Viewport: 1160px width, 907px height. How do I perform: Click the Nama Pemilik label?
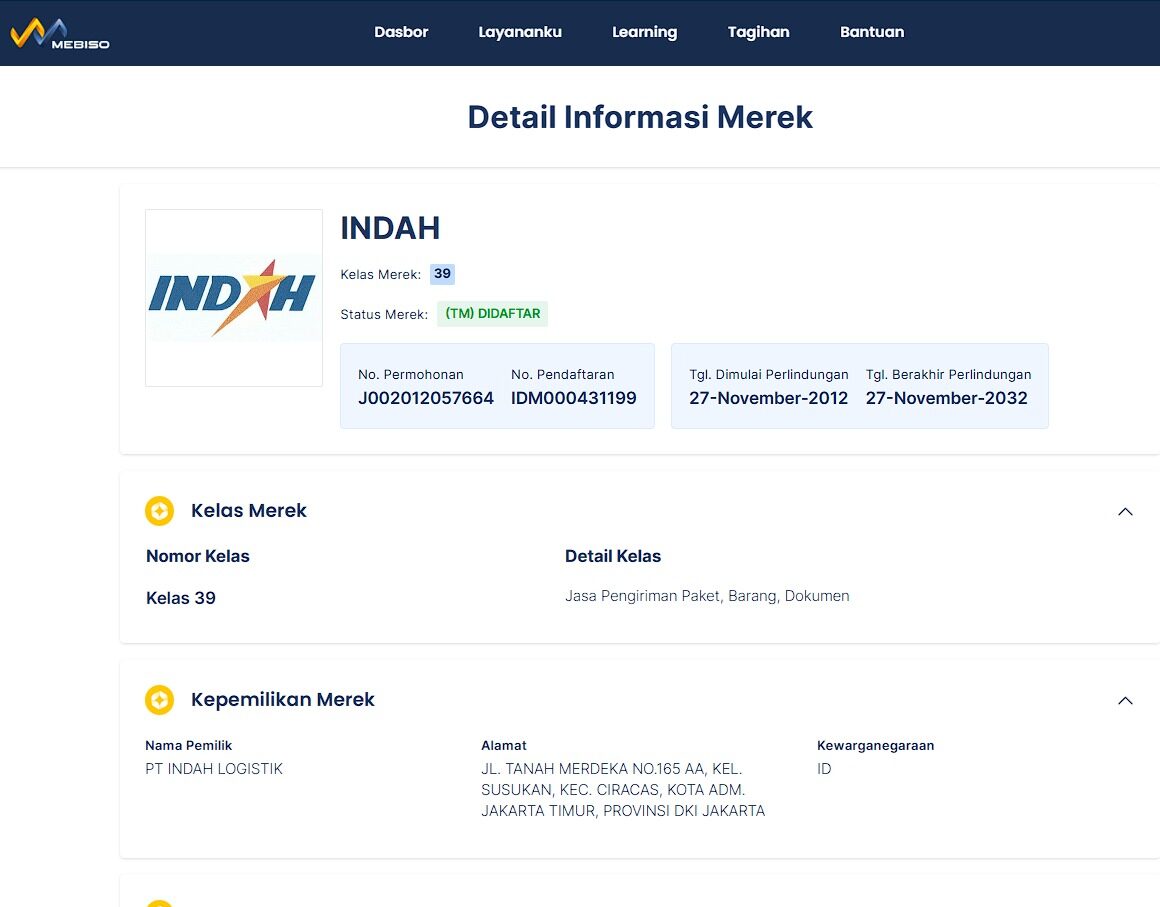click(x=189, y=746)
